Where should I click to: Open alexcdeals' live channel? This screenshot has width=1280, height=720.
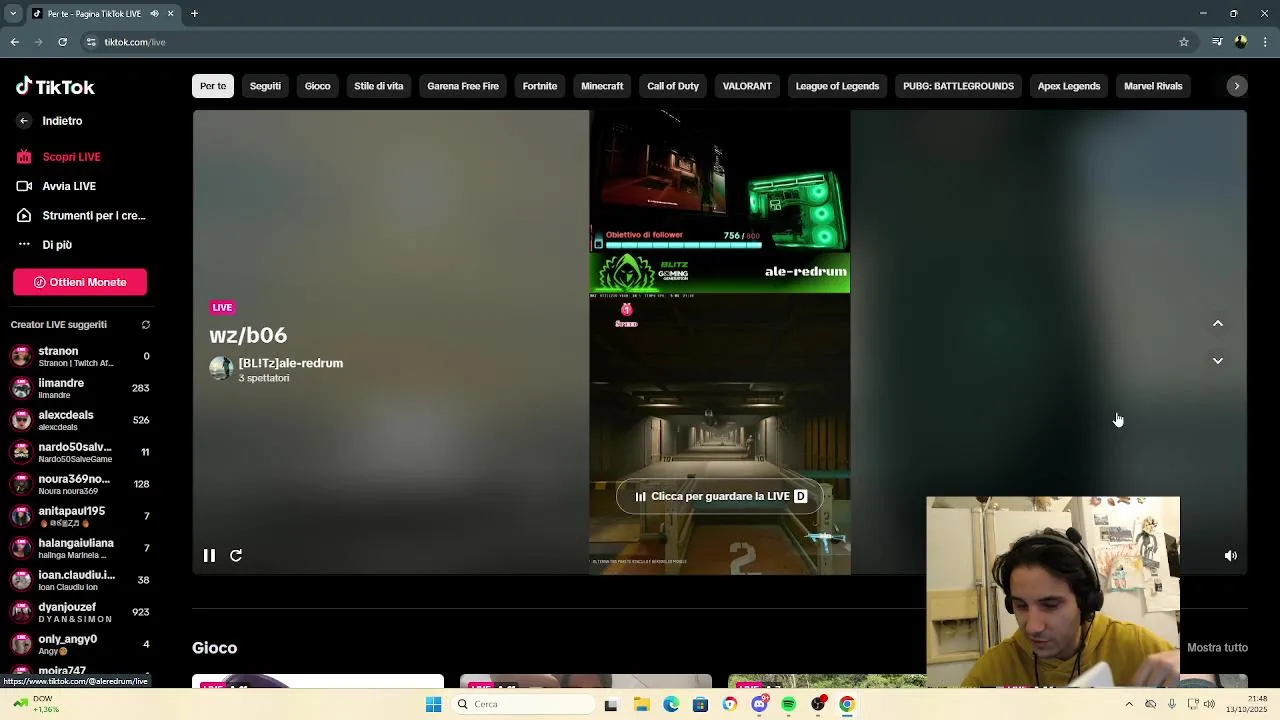80,420
